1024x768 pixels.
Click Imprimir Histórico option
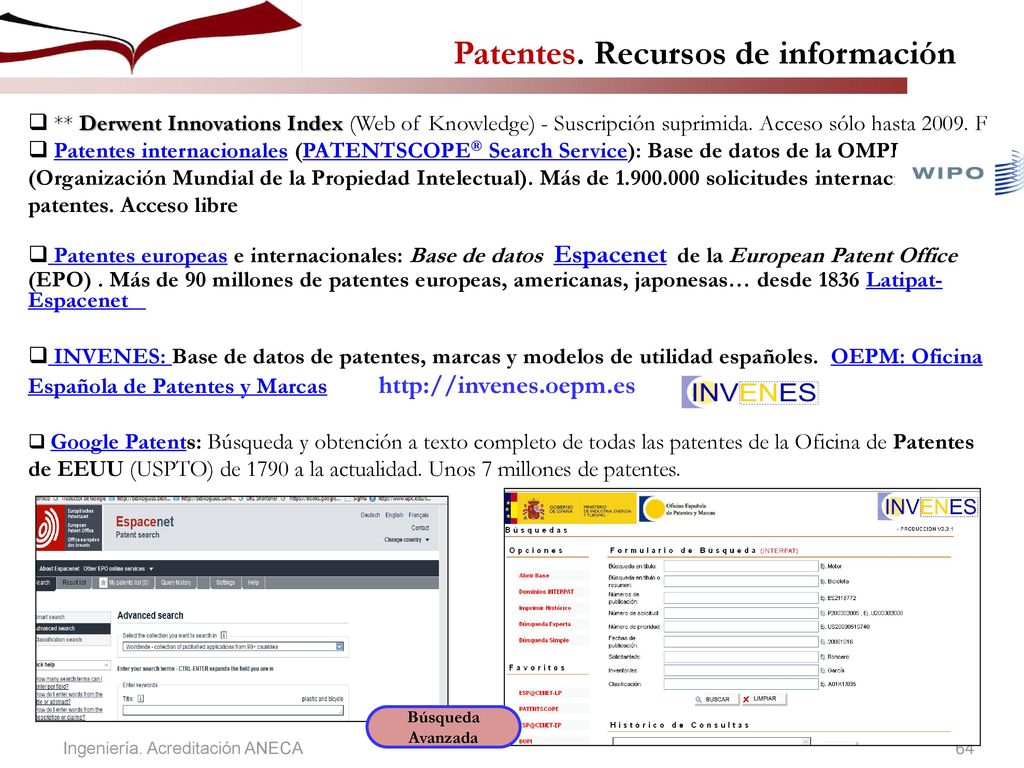[545, 608]
